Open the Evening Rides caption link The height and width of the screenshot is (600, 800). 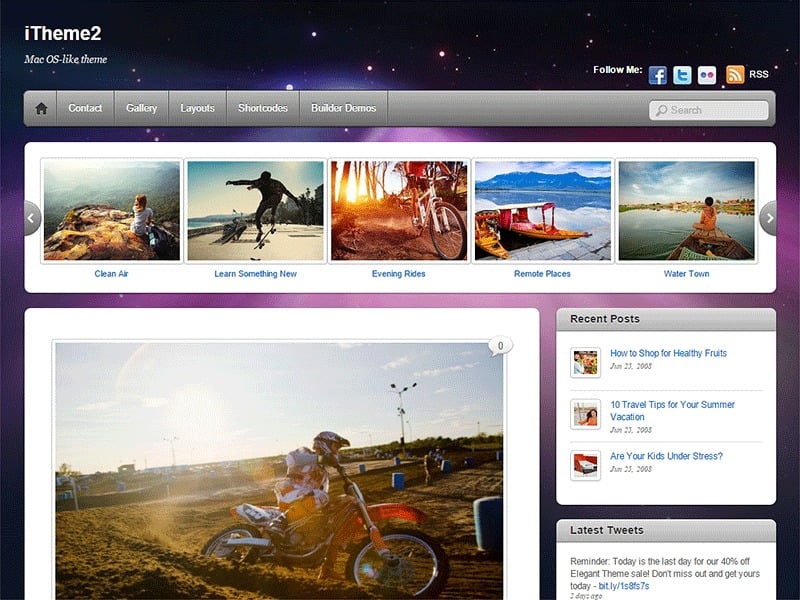click(x=398, y=274)
